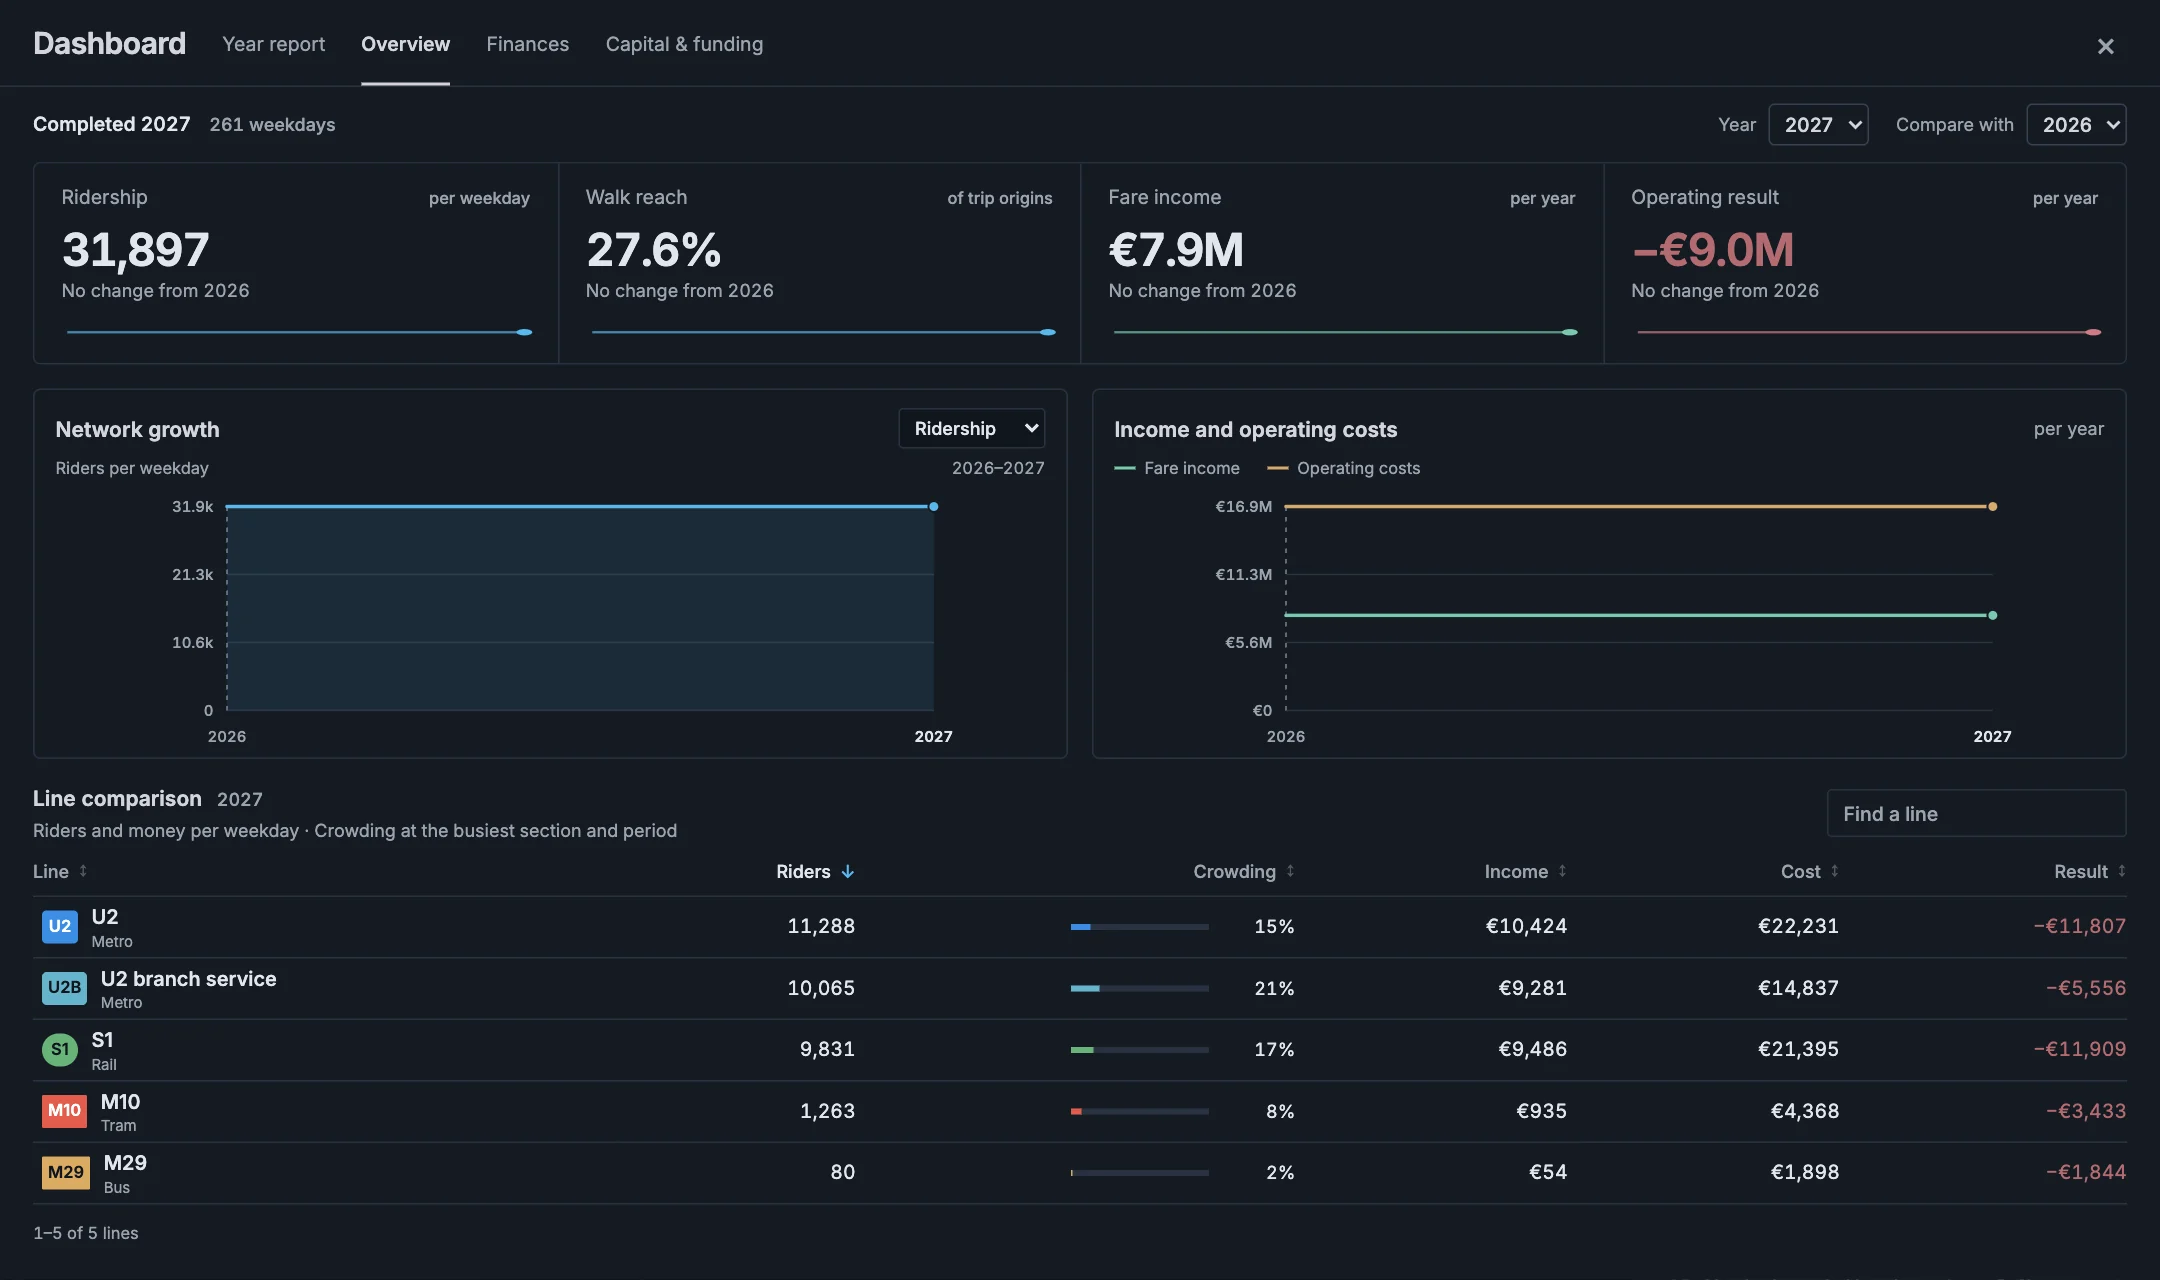This screenshot has width=2160, height=1280.
Task: Click the S1 riders value 9,831
Action: pos(827,1049)
